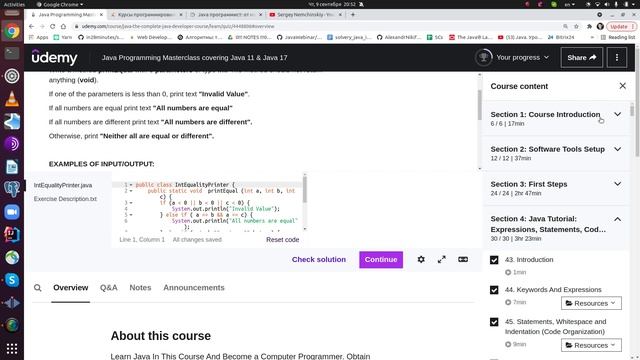Open the Udemy home logo
640x360 pixels.
tap(54, 58)
